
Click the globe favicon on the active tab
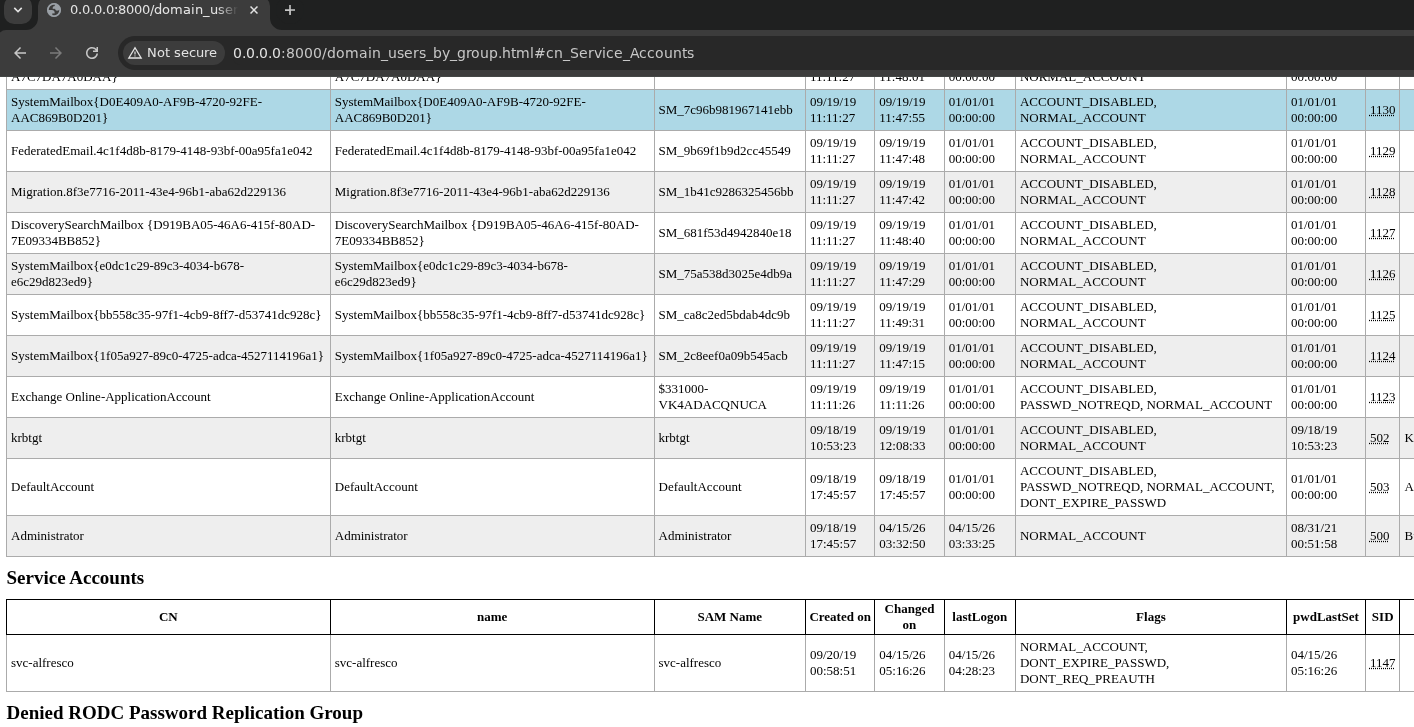tap(52, 11)
